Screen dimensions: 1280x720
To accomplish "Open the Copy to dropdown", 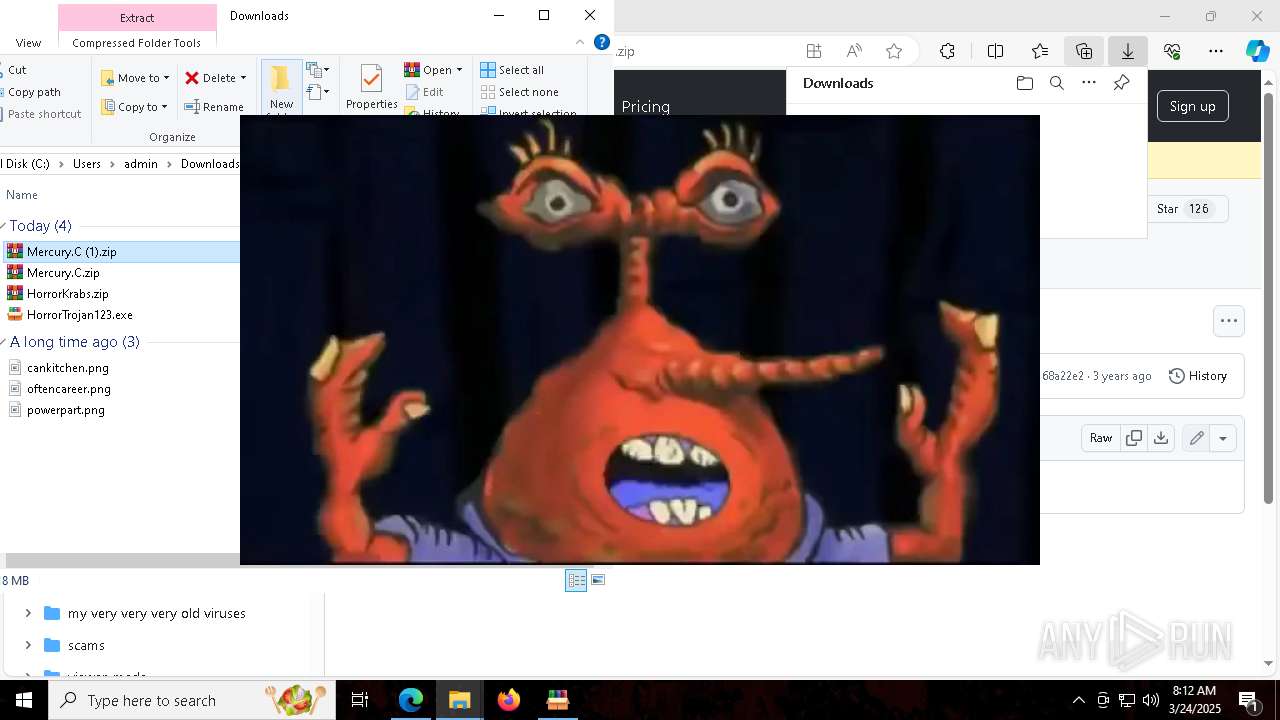I will point(135,107).
